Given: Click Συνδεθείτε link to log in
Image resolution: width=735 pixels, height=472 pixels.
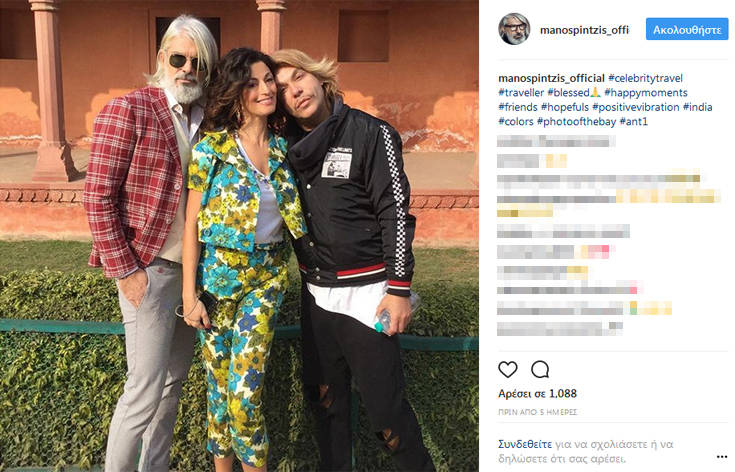Looking at the screenshot, I should coord(525,444).
